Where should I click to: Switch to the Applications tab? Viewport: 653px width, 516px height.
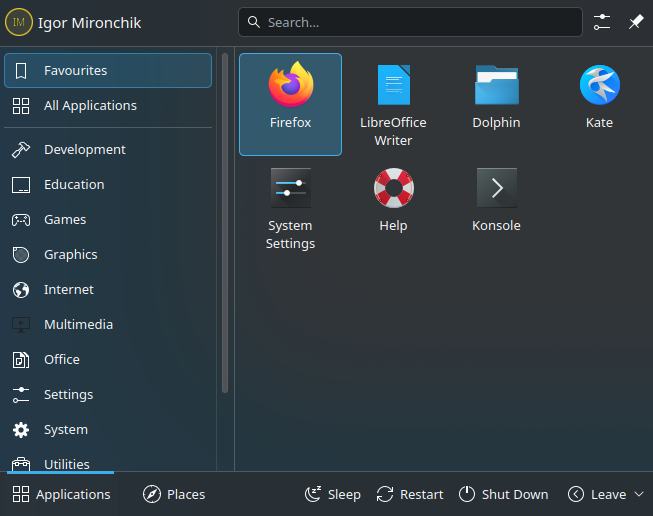[x=61, y=494]
